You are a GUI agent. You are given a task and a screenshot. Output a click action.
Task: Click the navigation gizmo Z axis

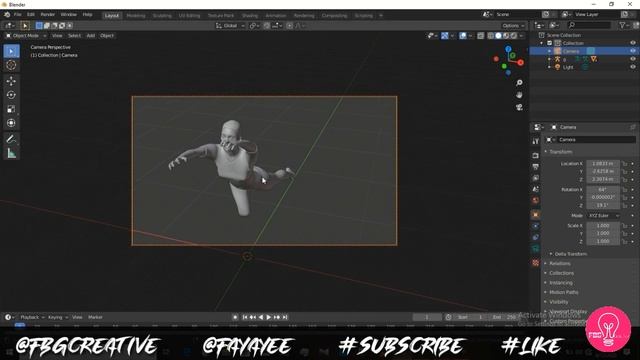coord(508,49)
